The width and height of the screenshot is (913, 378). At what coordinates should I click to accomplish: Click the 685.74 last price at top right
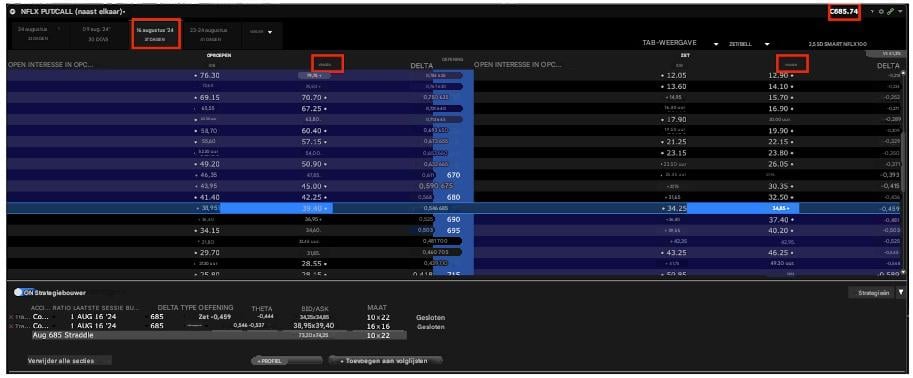pyautogui.click(x=844, y=12)
